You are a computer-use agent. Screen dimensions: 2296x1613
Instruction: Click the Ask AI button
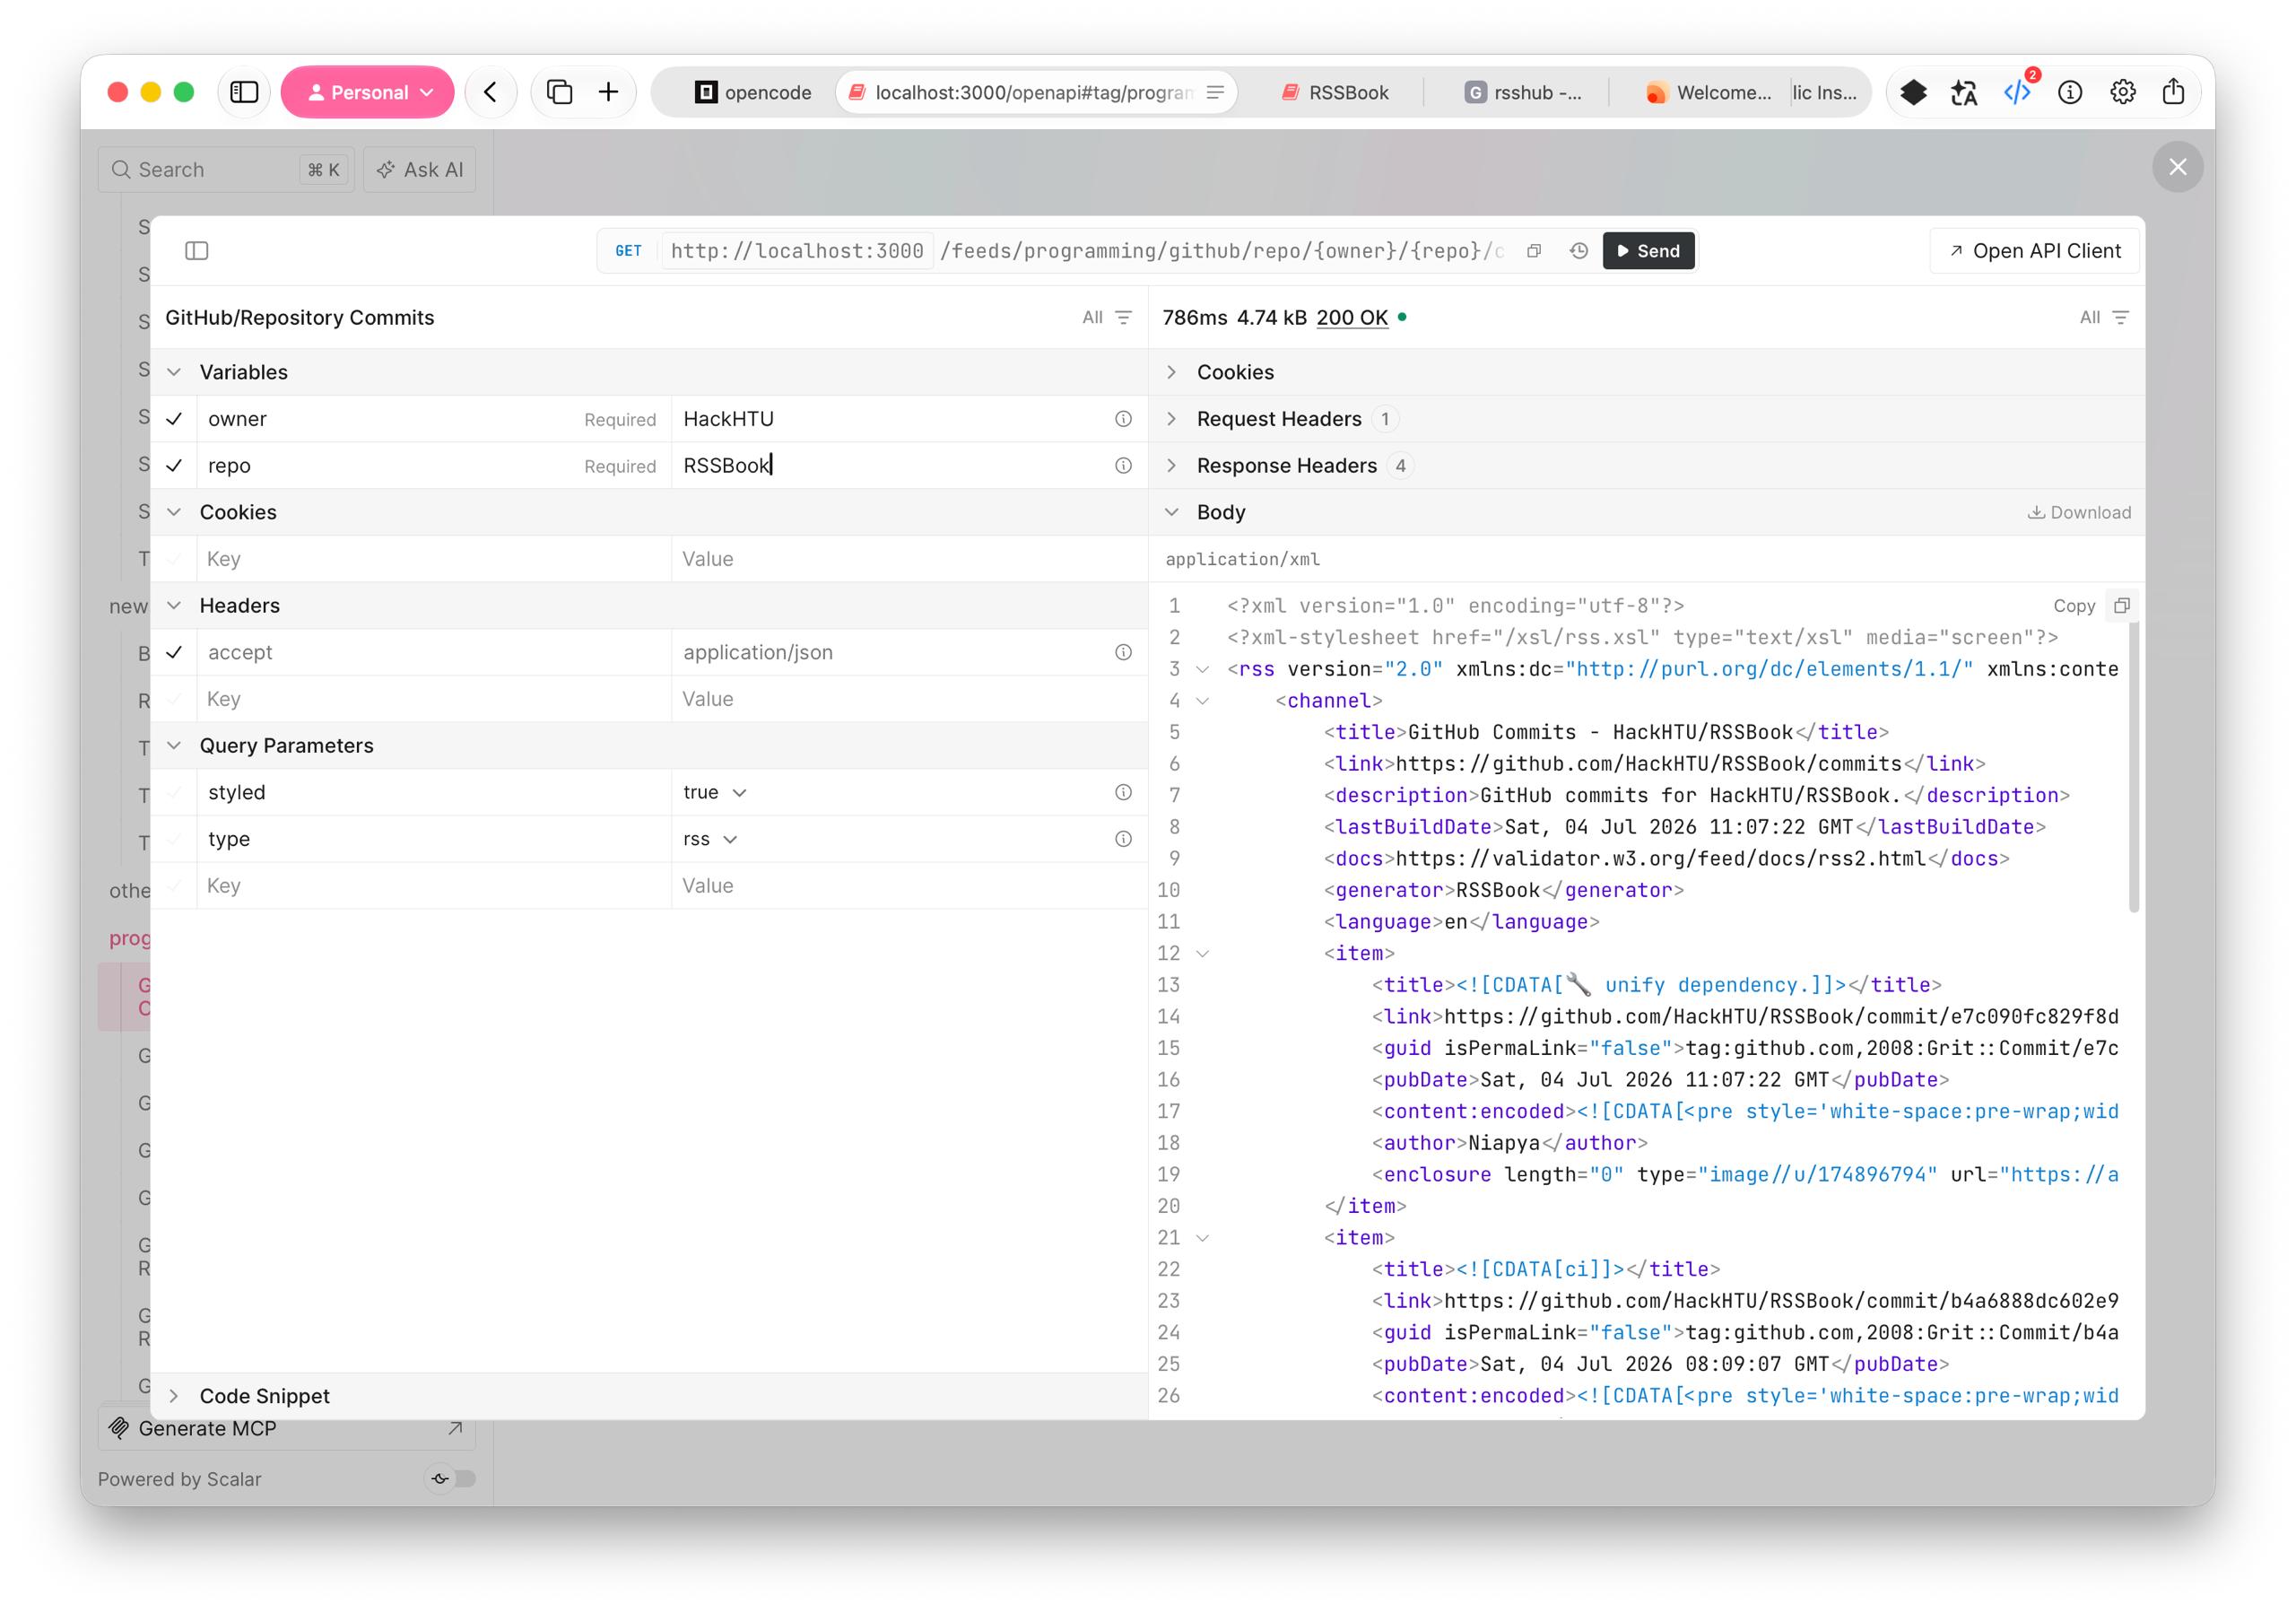(x=420, y=170)
